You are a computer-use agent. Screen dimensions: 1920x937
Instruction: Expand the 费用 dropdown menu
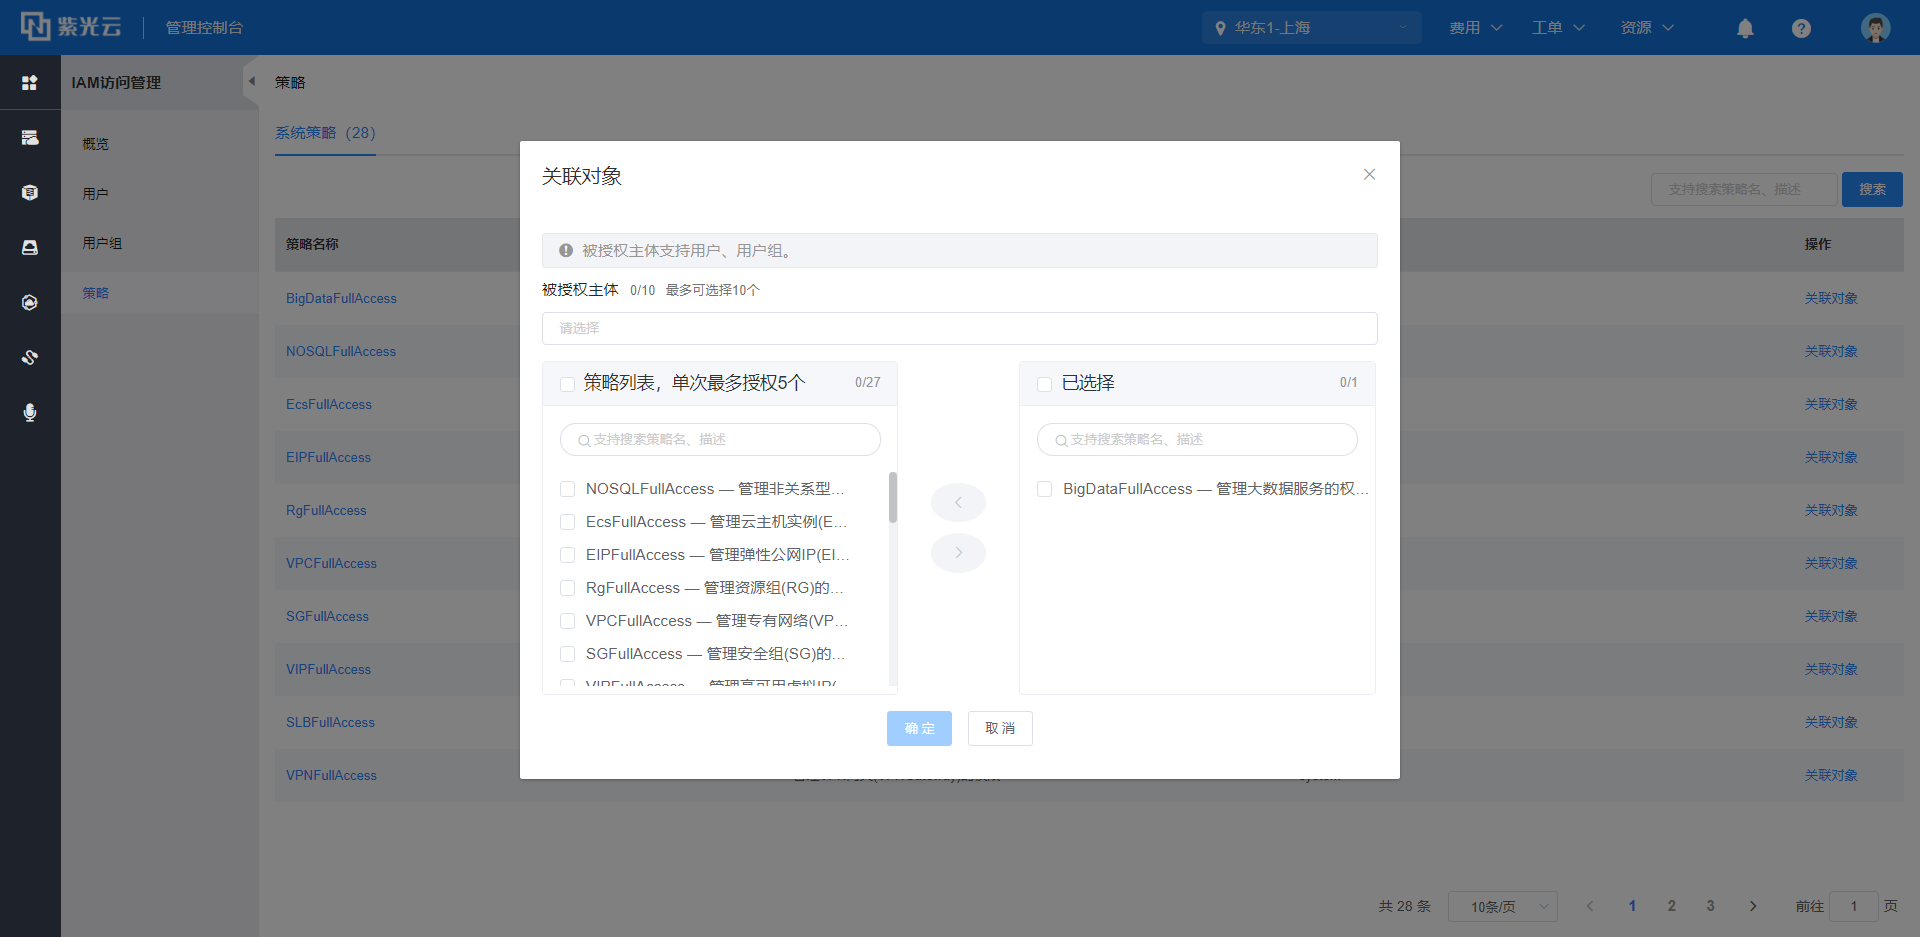[x=1475, y=28]
